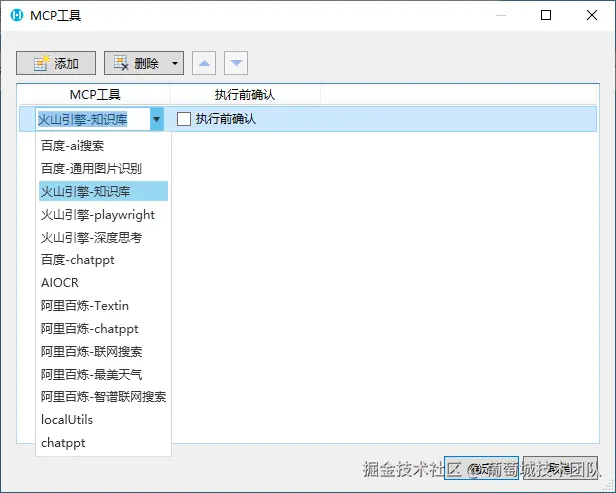Open the 删除 button's dropdown arrow
Viewport: 616px width, 493px height.
pos(175,63)
